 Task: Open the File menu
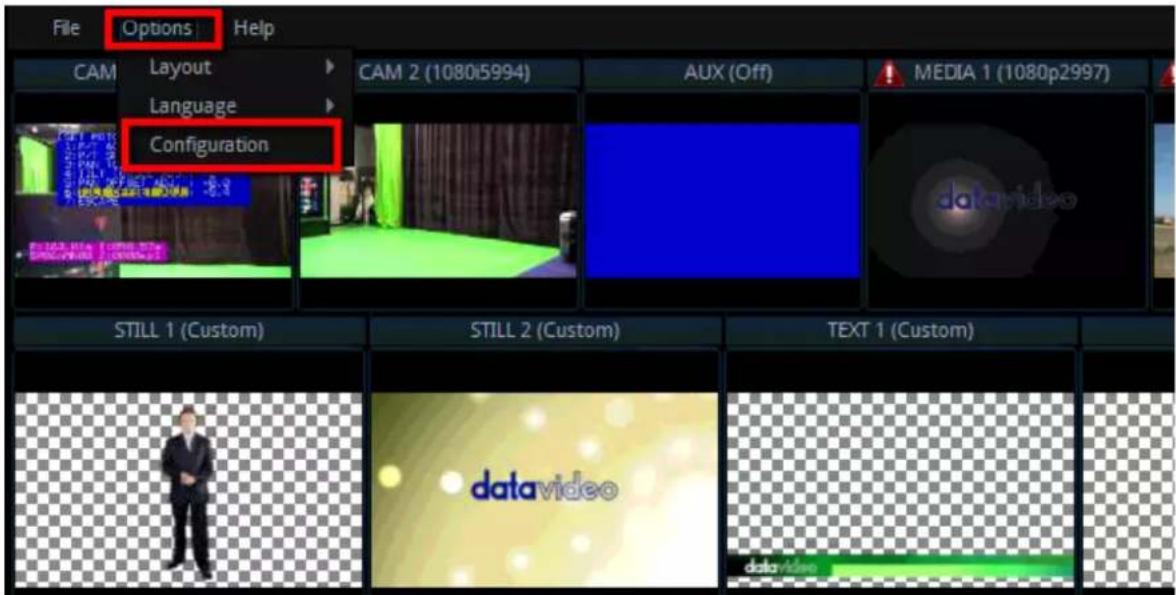66,29
